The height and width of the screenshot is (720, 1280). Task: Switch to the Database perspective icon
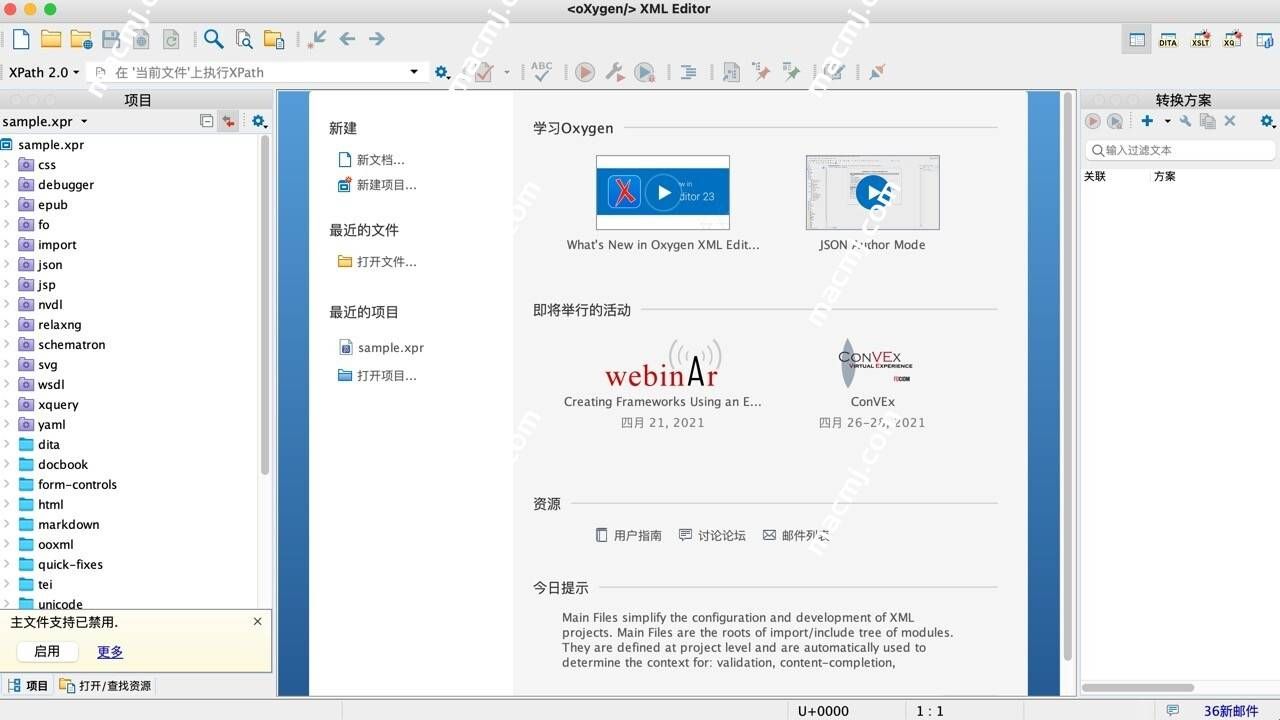coord(1263,40)
